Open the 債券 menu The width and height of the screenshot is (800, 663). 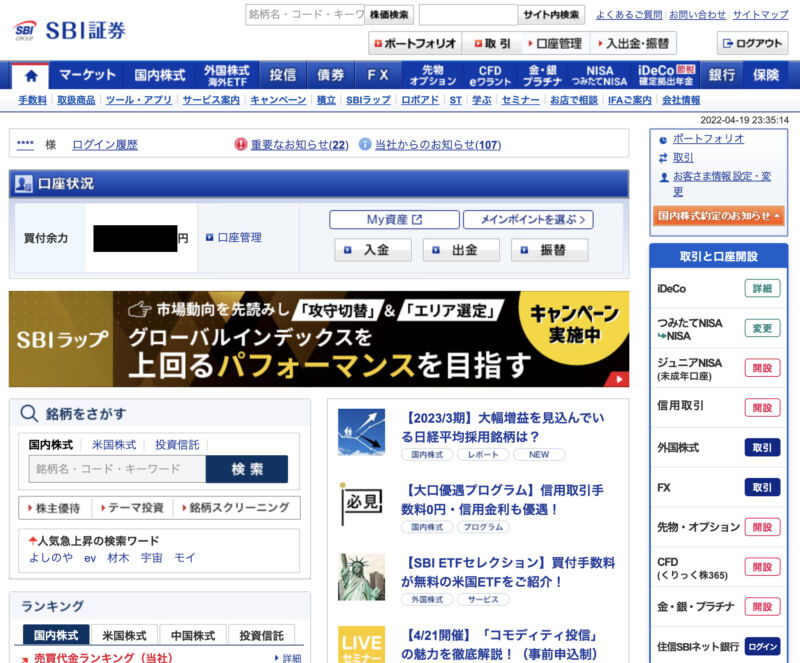pos(331,75)
